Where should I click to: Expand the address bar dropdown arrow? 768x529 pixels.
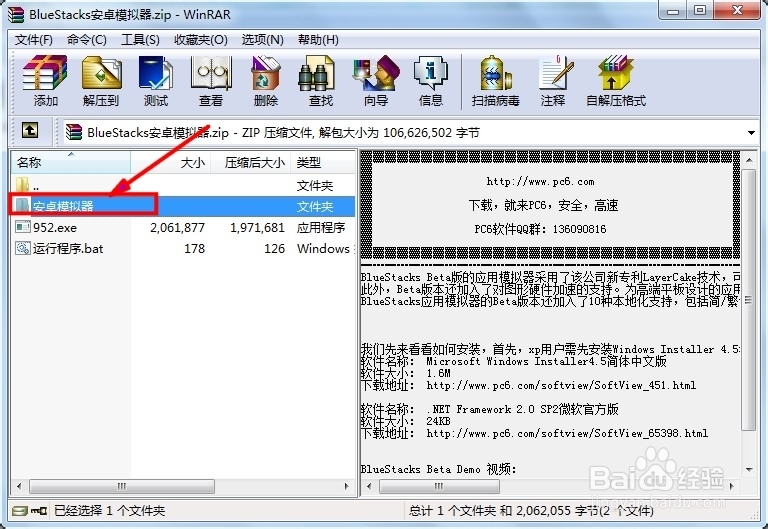751,133
